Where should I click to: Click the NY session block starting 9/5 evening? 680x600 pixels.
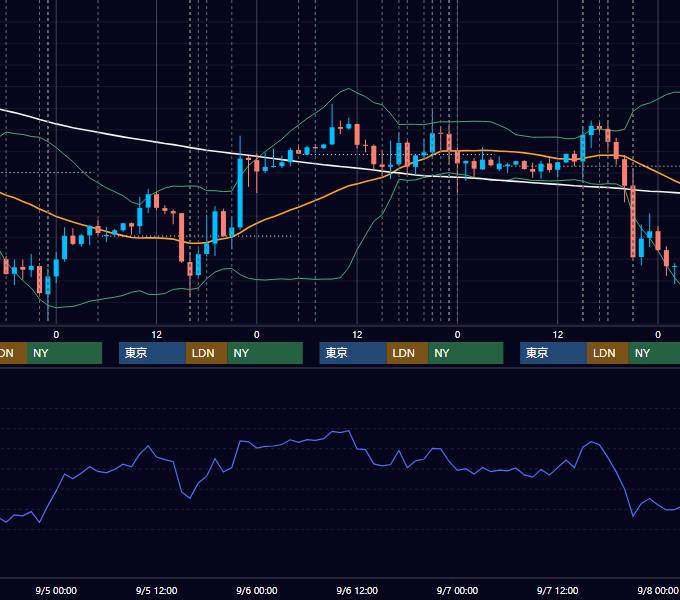coord(265,353)
